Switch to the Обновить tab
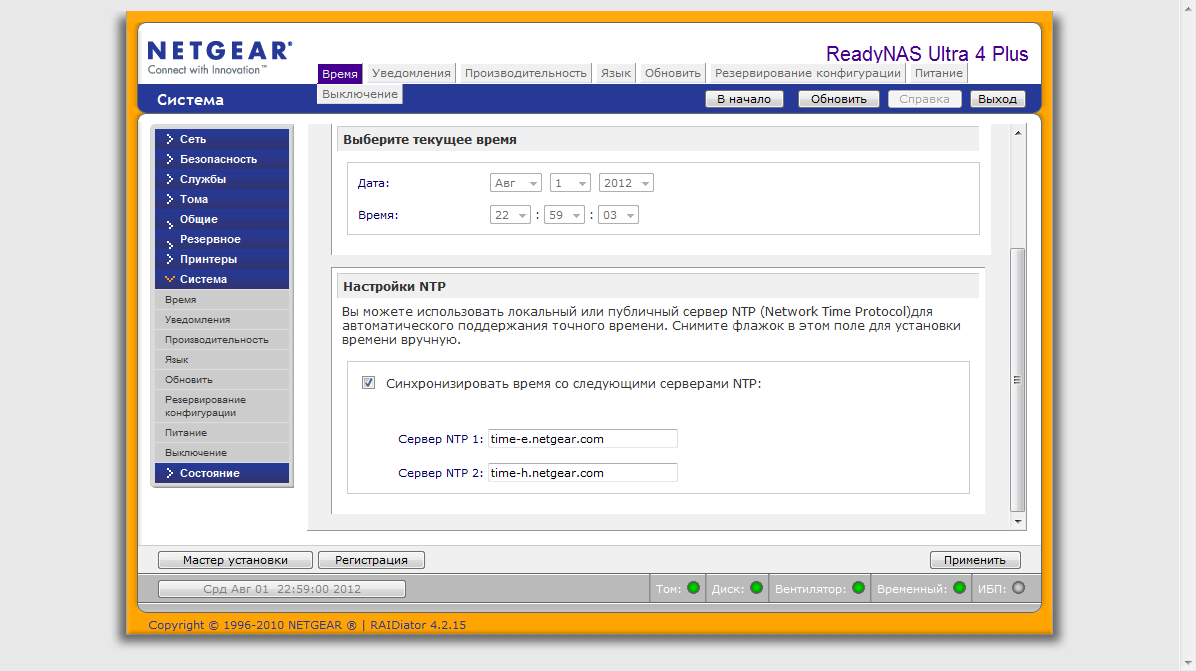 673,73
